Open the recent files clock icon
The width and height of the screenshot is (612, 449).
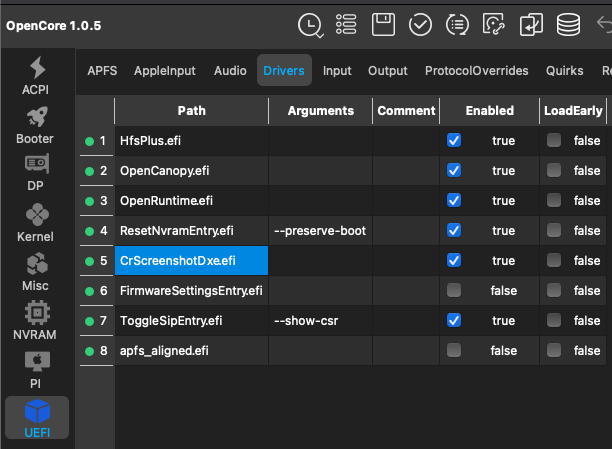click(310, 24)
